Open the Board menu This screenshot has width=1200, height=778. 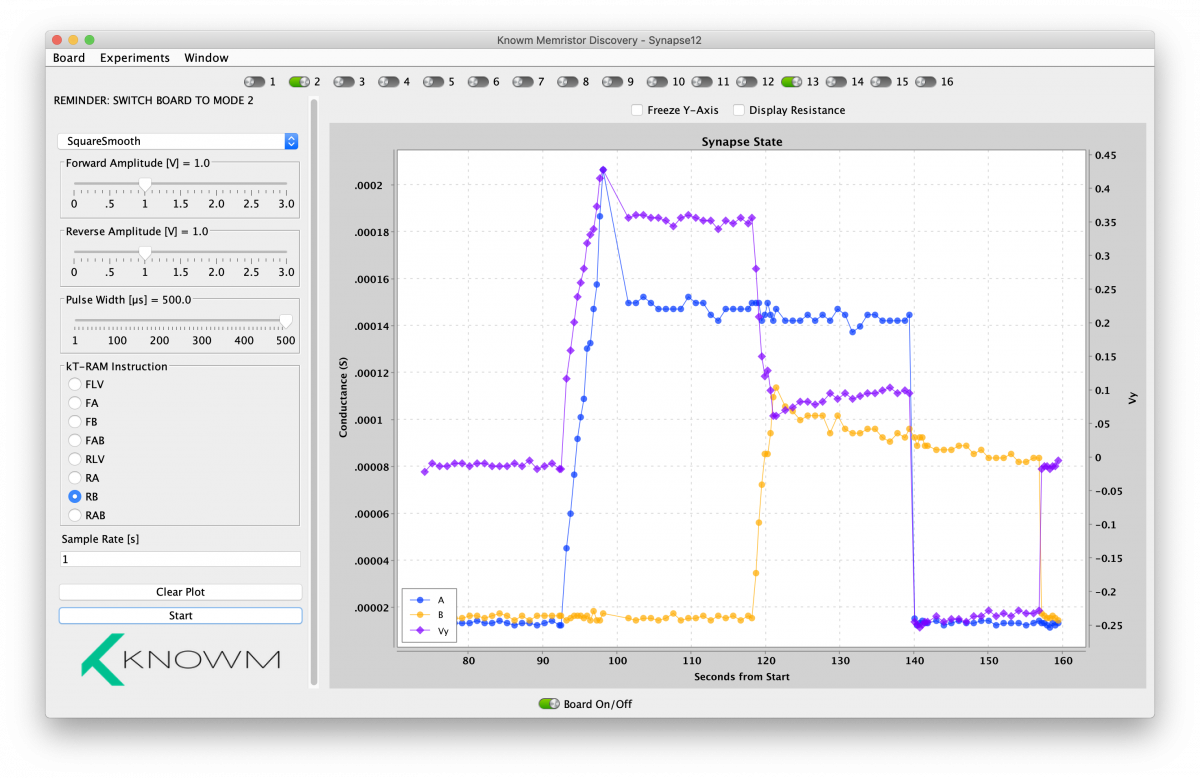tap(69, 58)
